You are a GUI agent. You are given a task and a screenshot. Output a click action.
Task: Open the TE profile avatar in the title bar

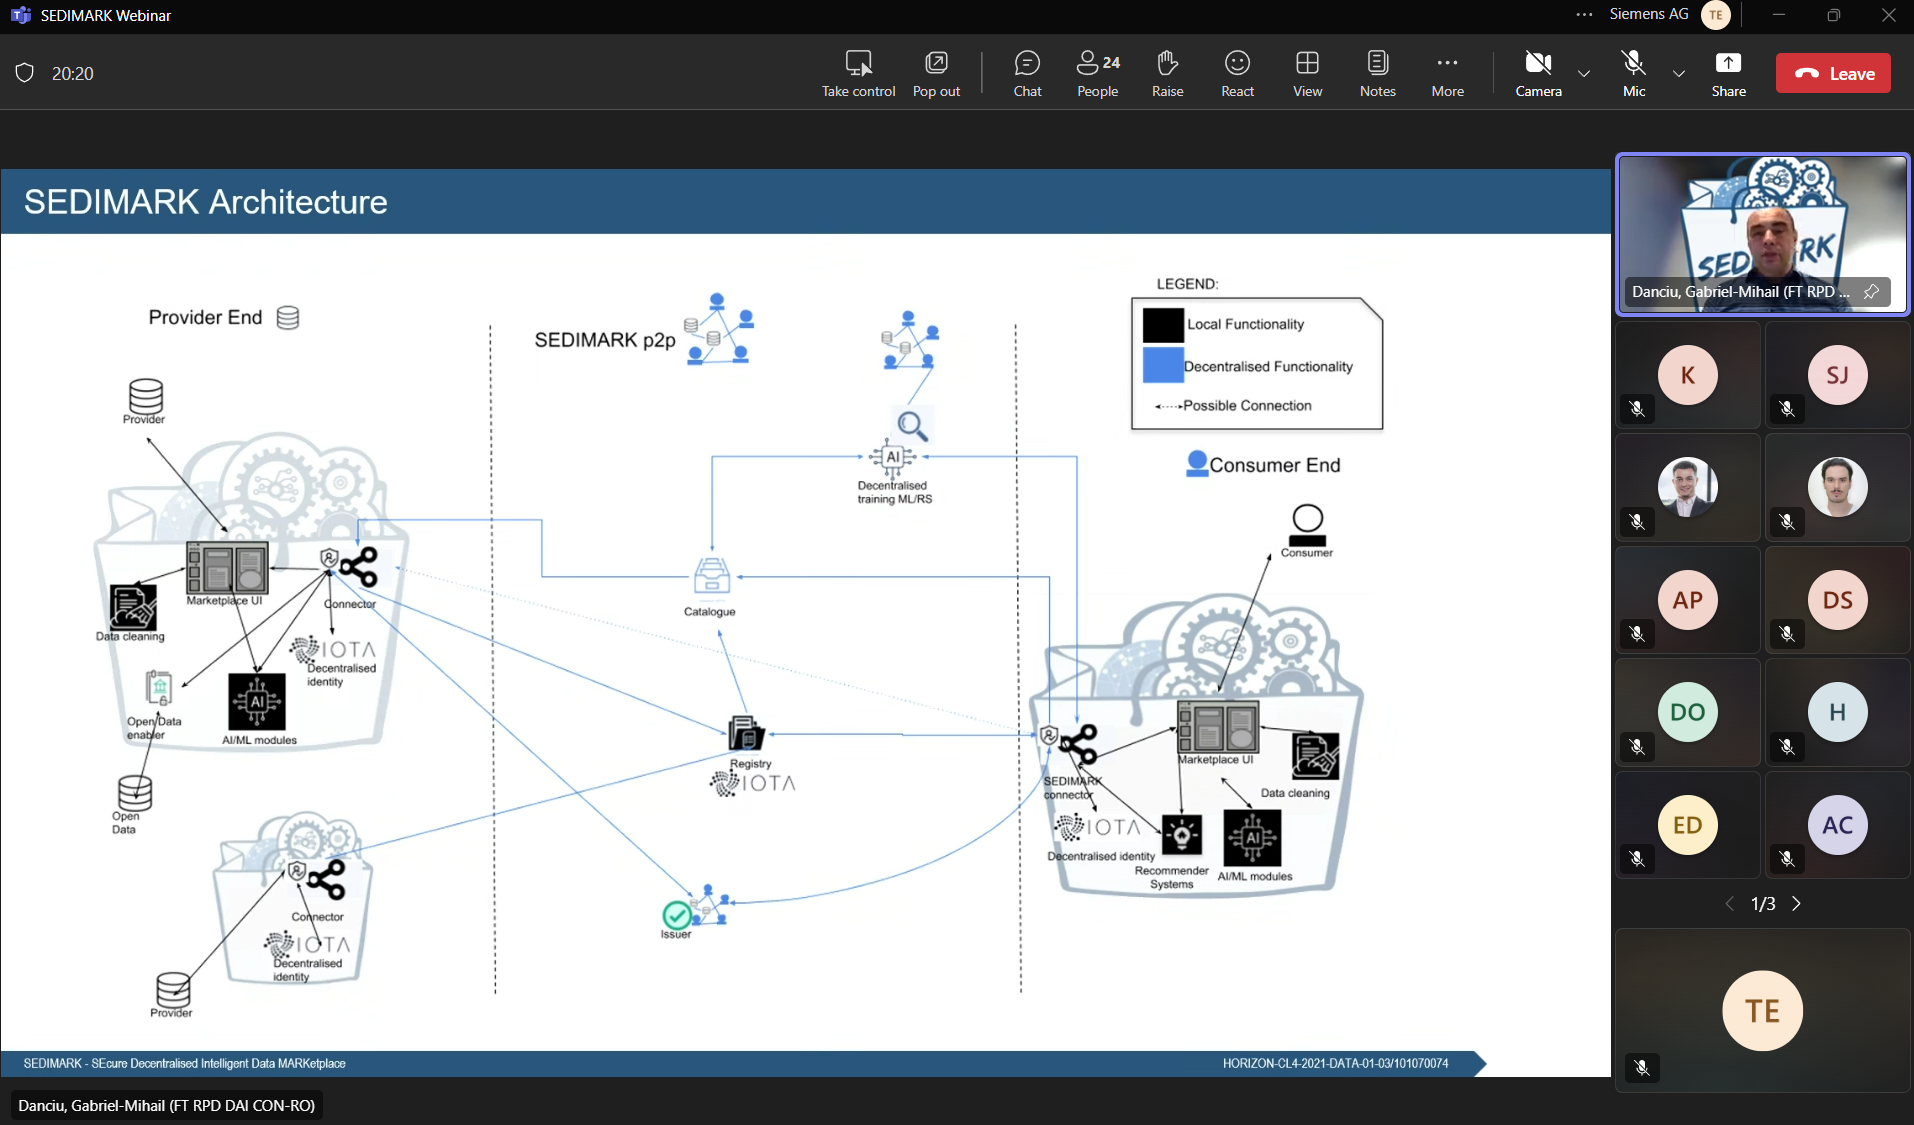[1716, 15]
